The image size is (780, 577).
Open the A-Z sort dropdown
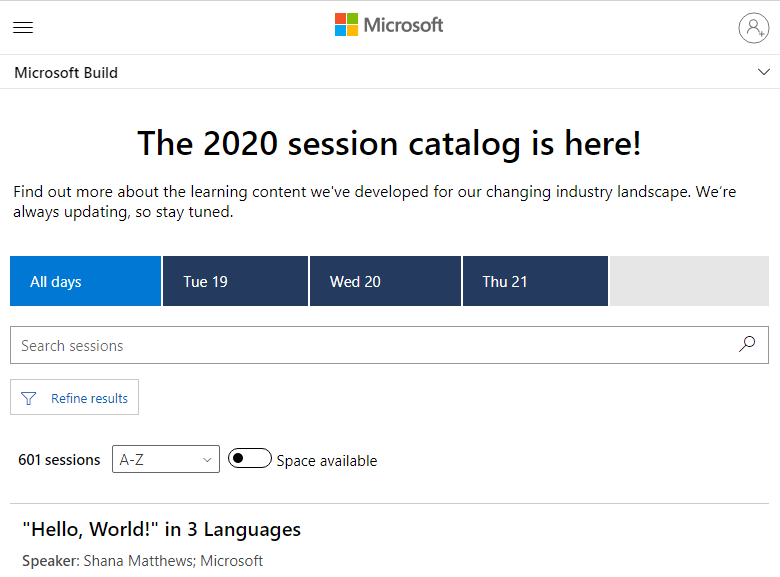click(166, 459)
